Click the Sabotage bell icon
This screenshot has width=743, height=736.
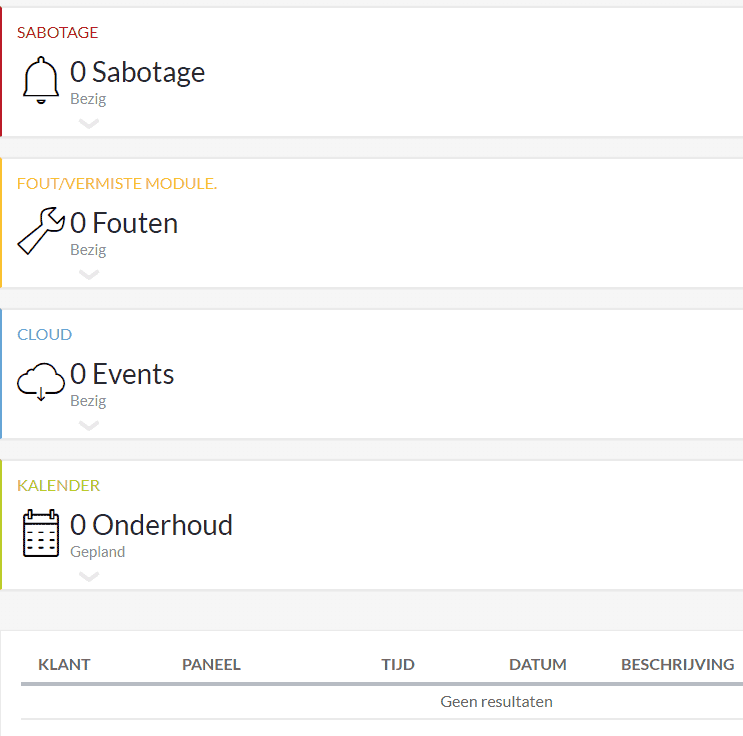pyautogui.click(x=41, y=80)
